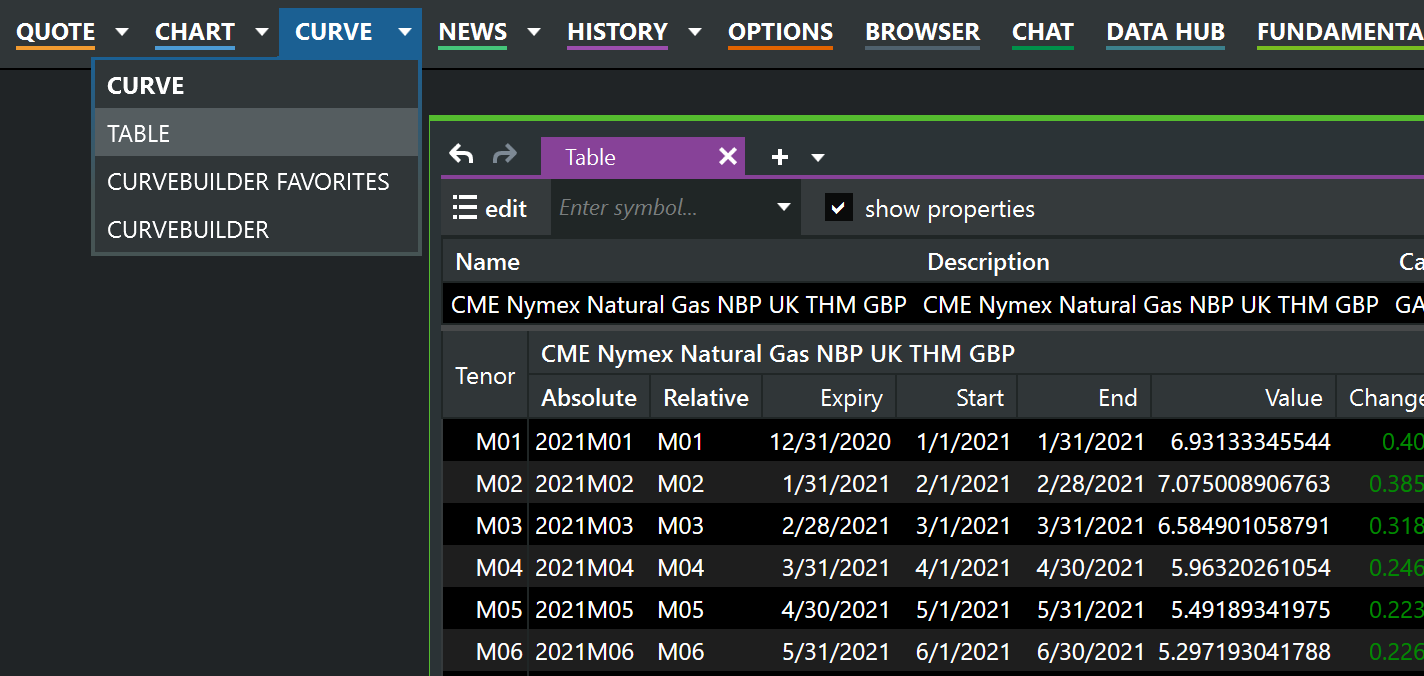1424x676 pixels.
Task: Click the Value column header
Action: pyautogui.click(x=1244, y=398)
